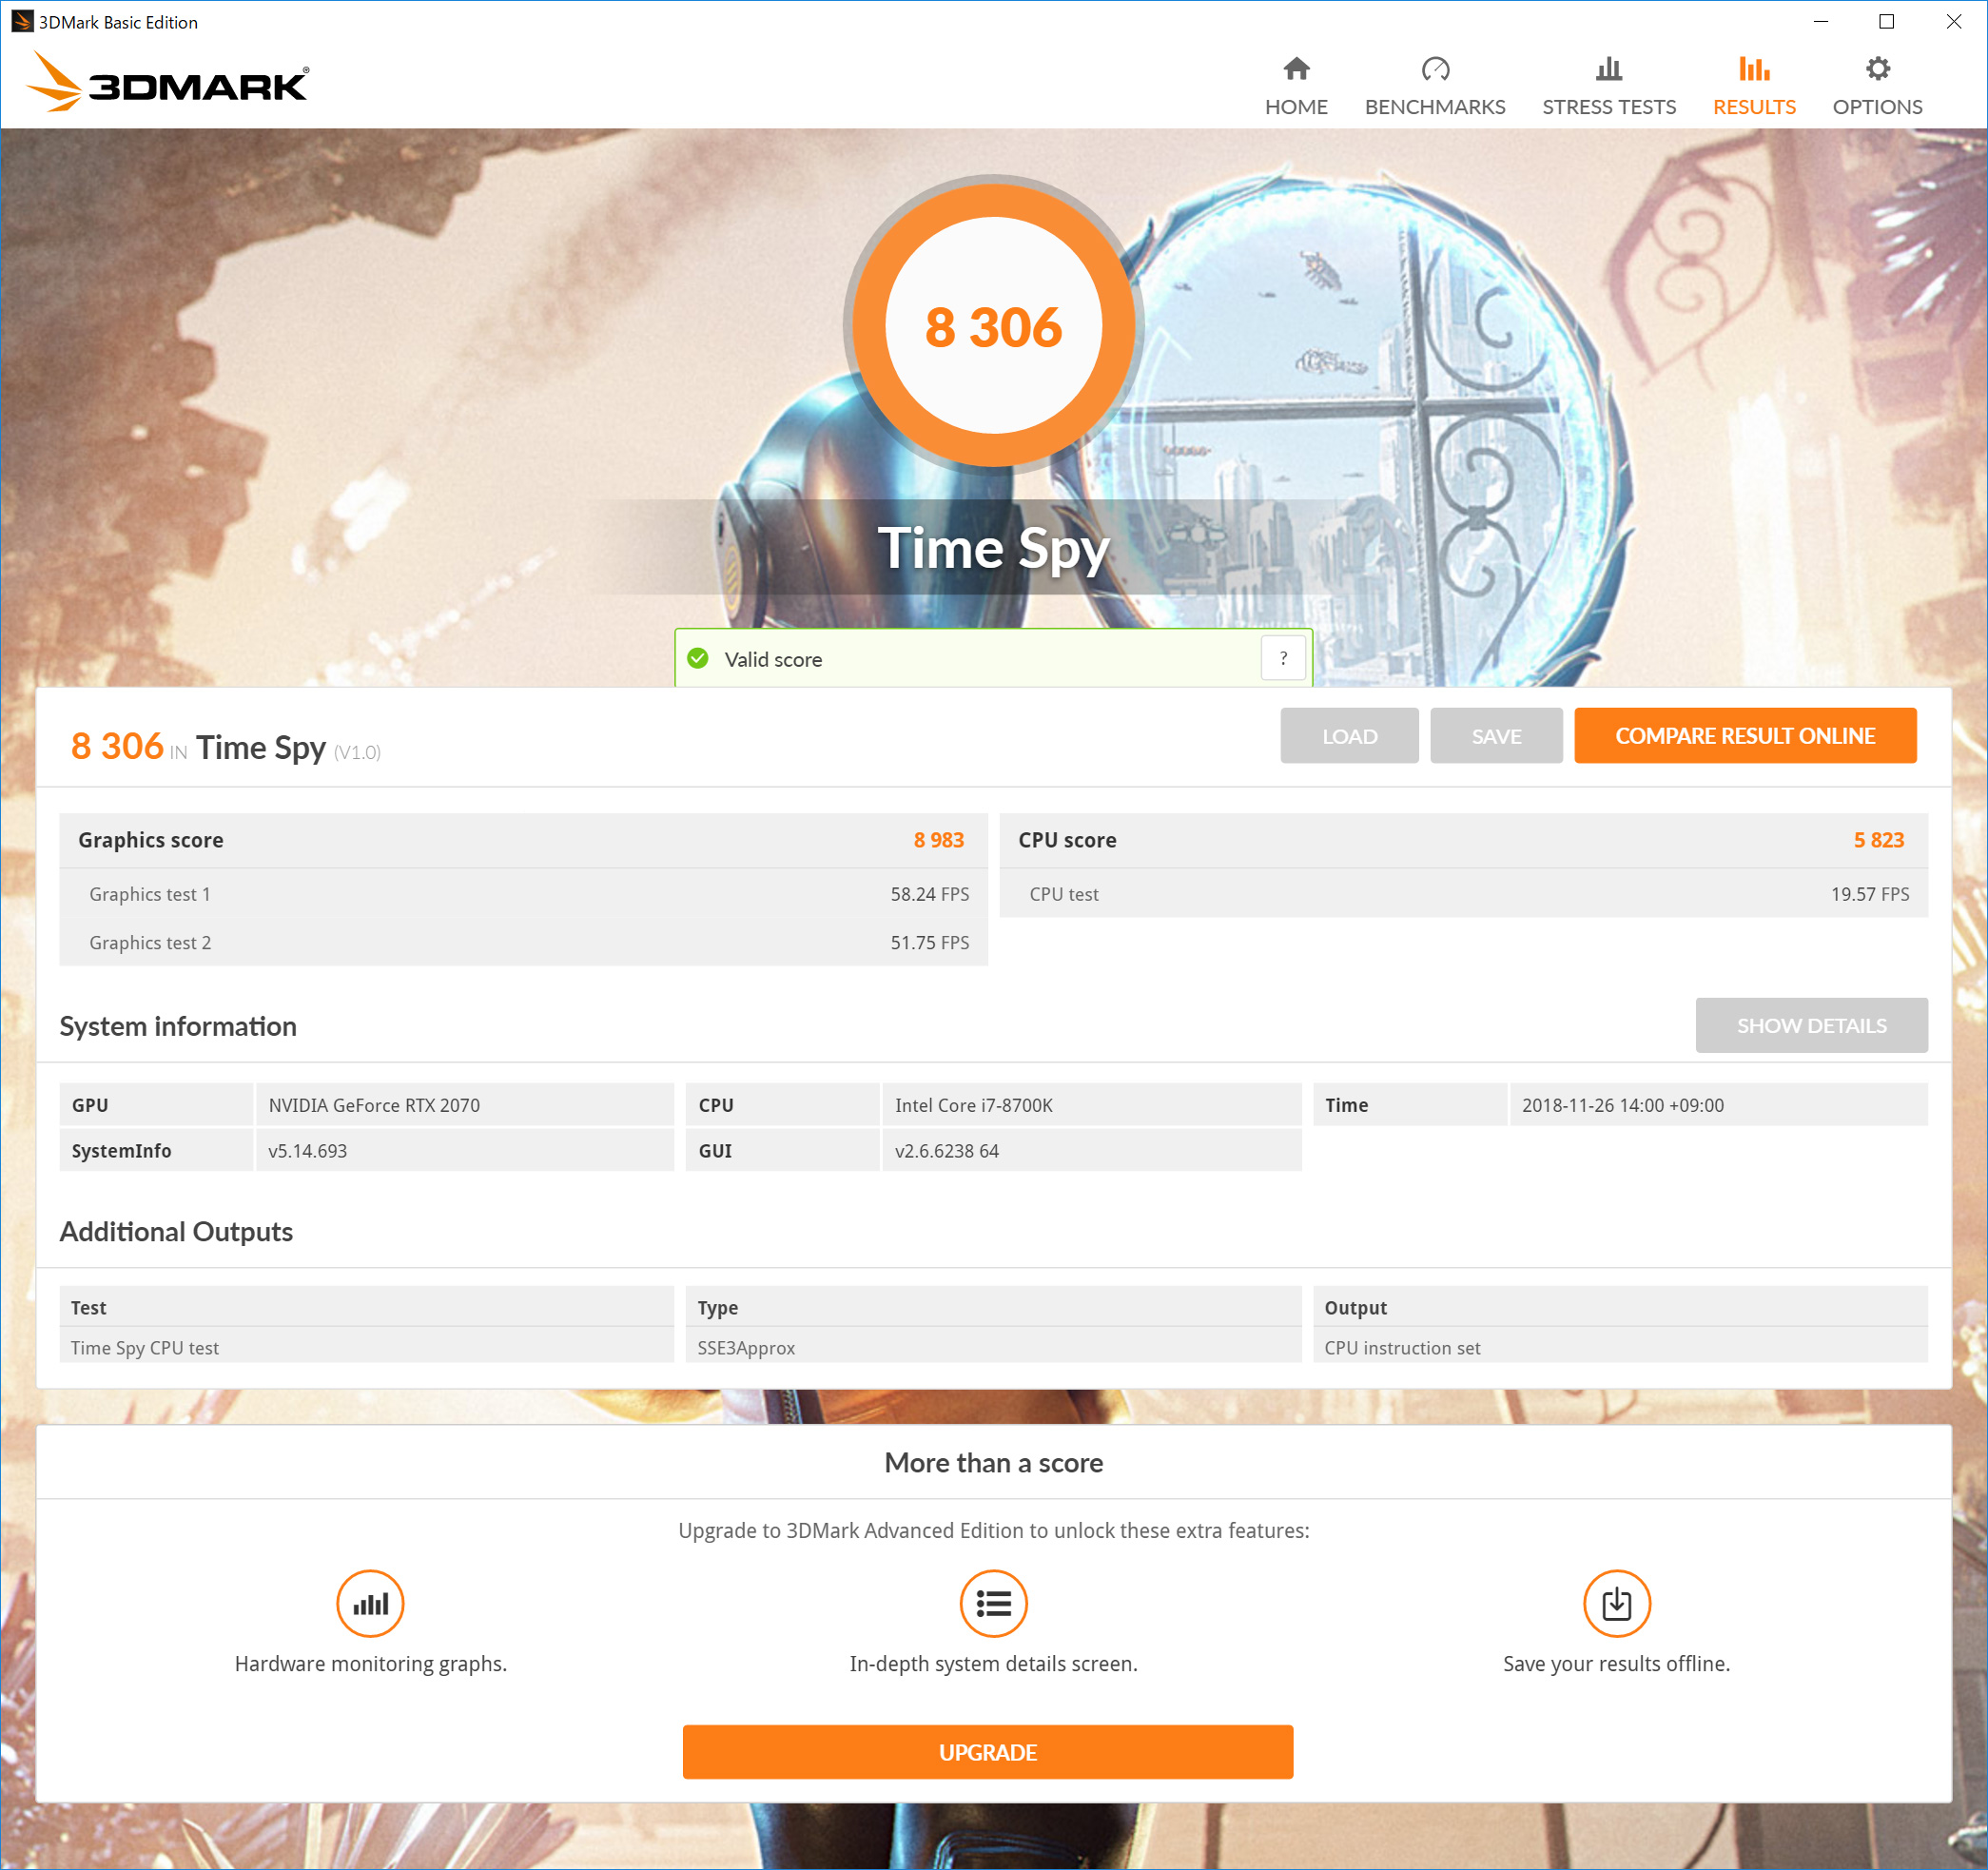The width and height of the screenshot is (1988, 1870).
Task: Click Hardware monitoring graphs caption
Action: [x=370, y=1663]
